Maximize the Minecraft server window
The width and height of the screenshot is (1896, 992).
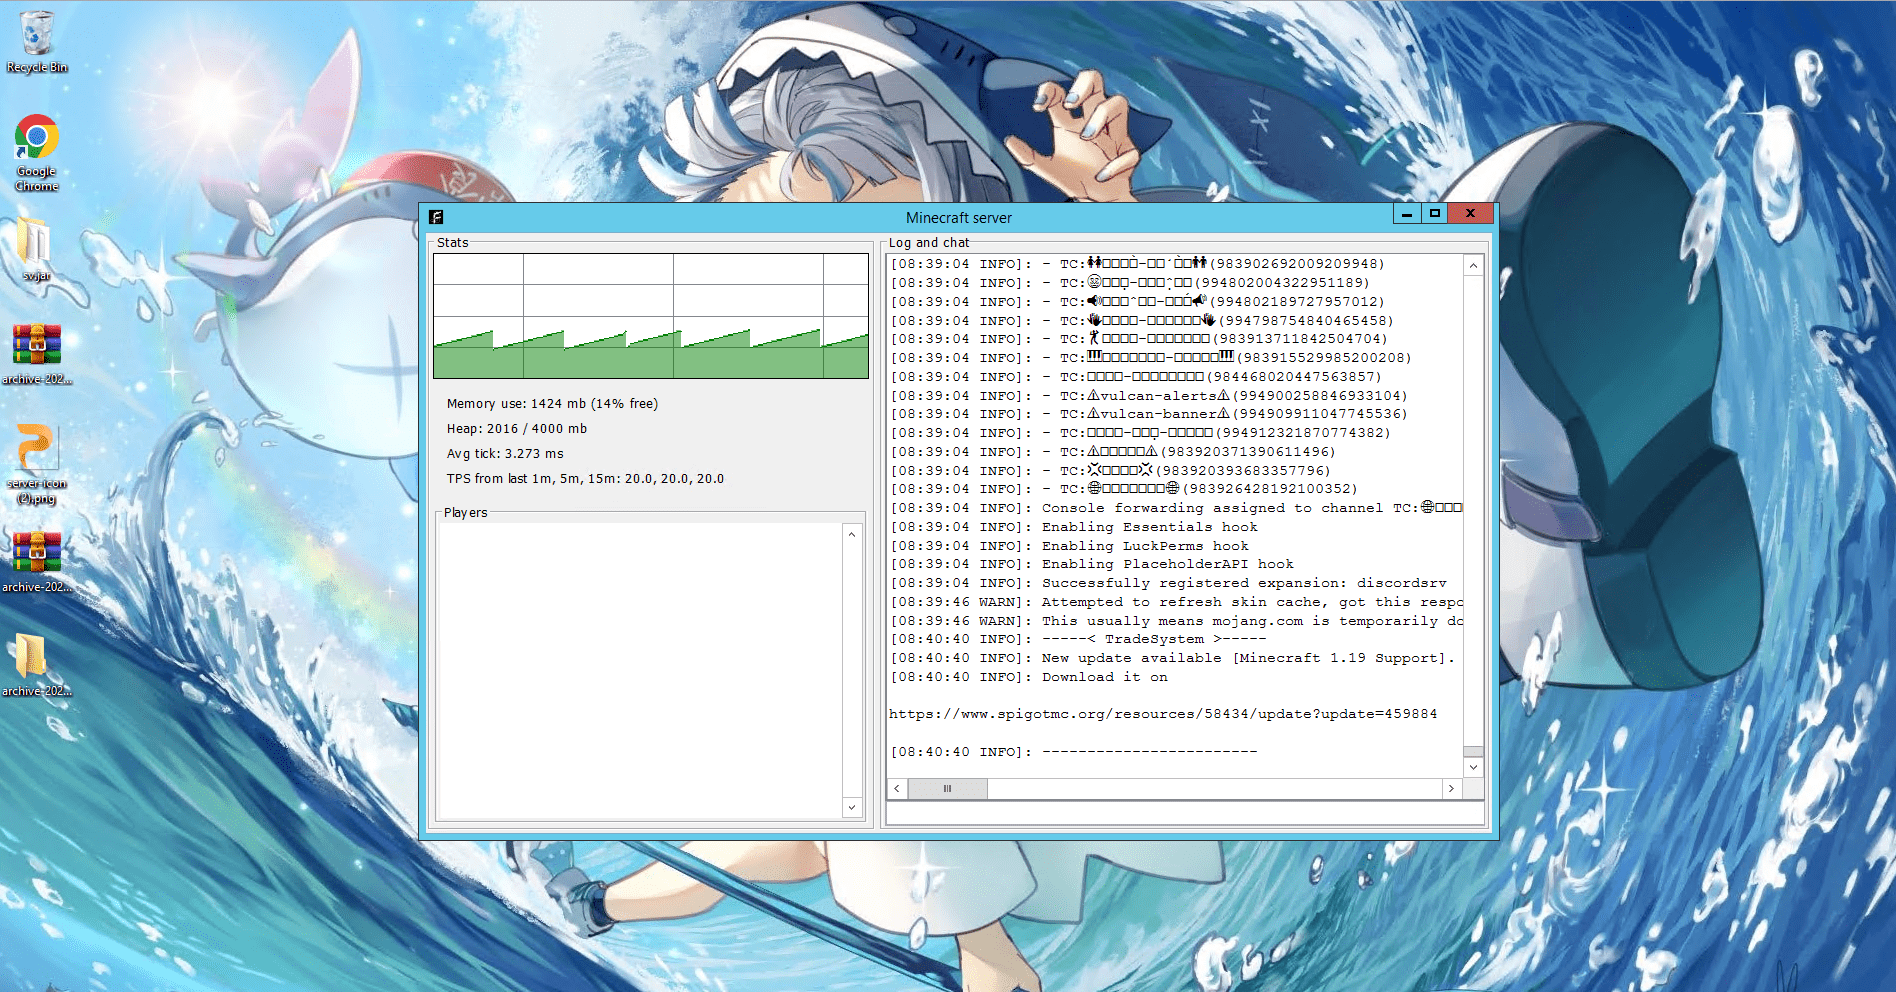pyautogui.click(x=1435, y=213)
